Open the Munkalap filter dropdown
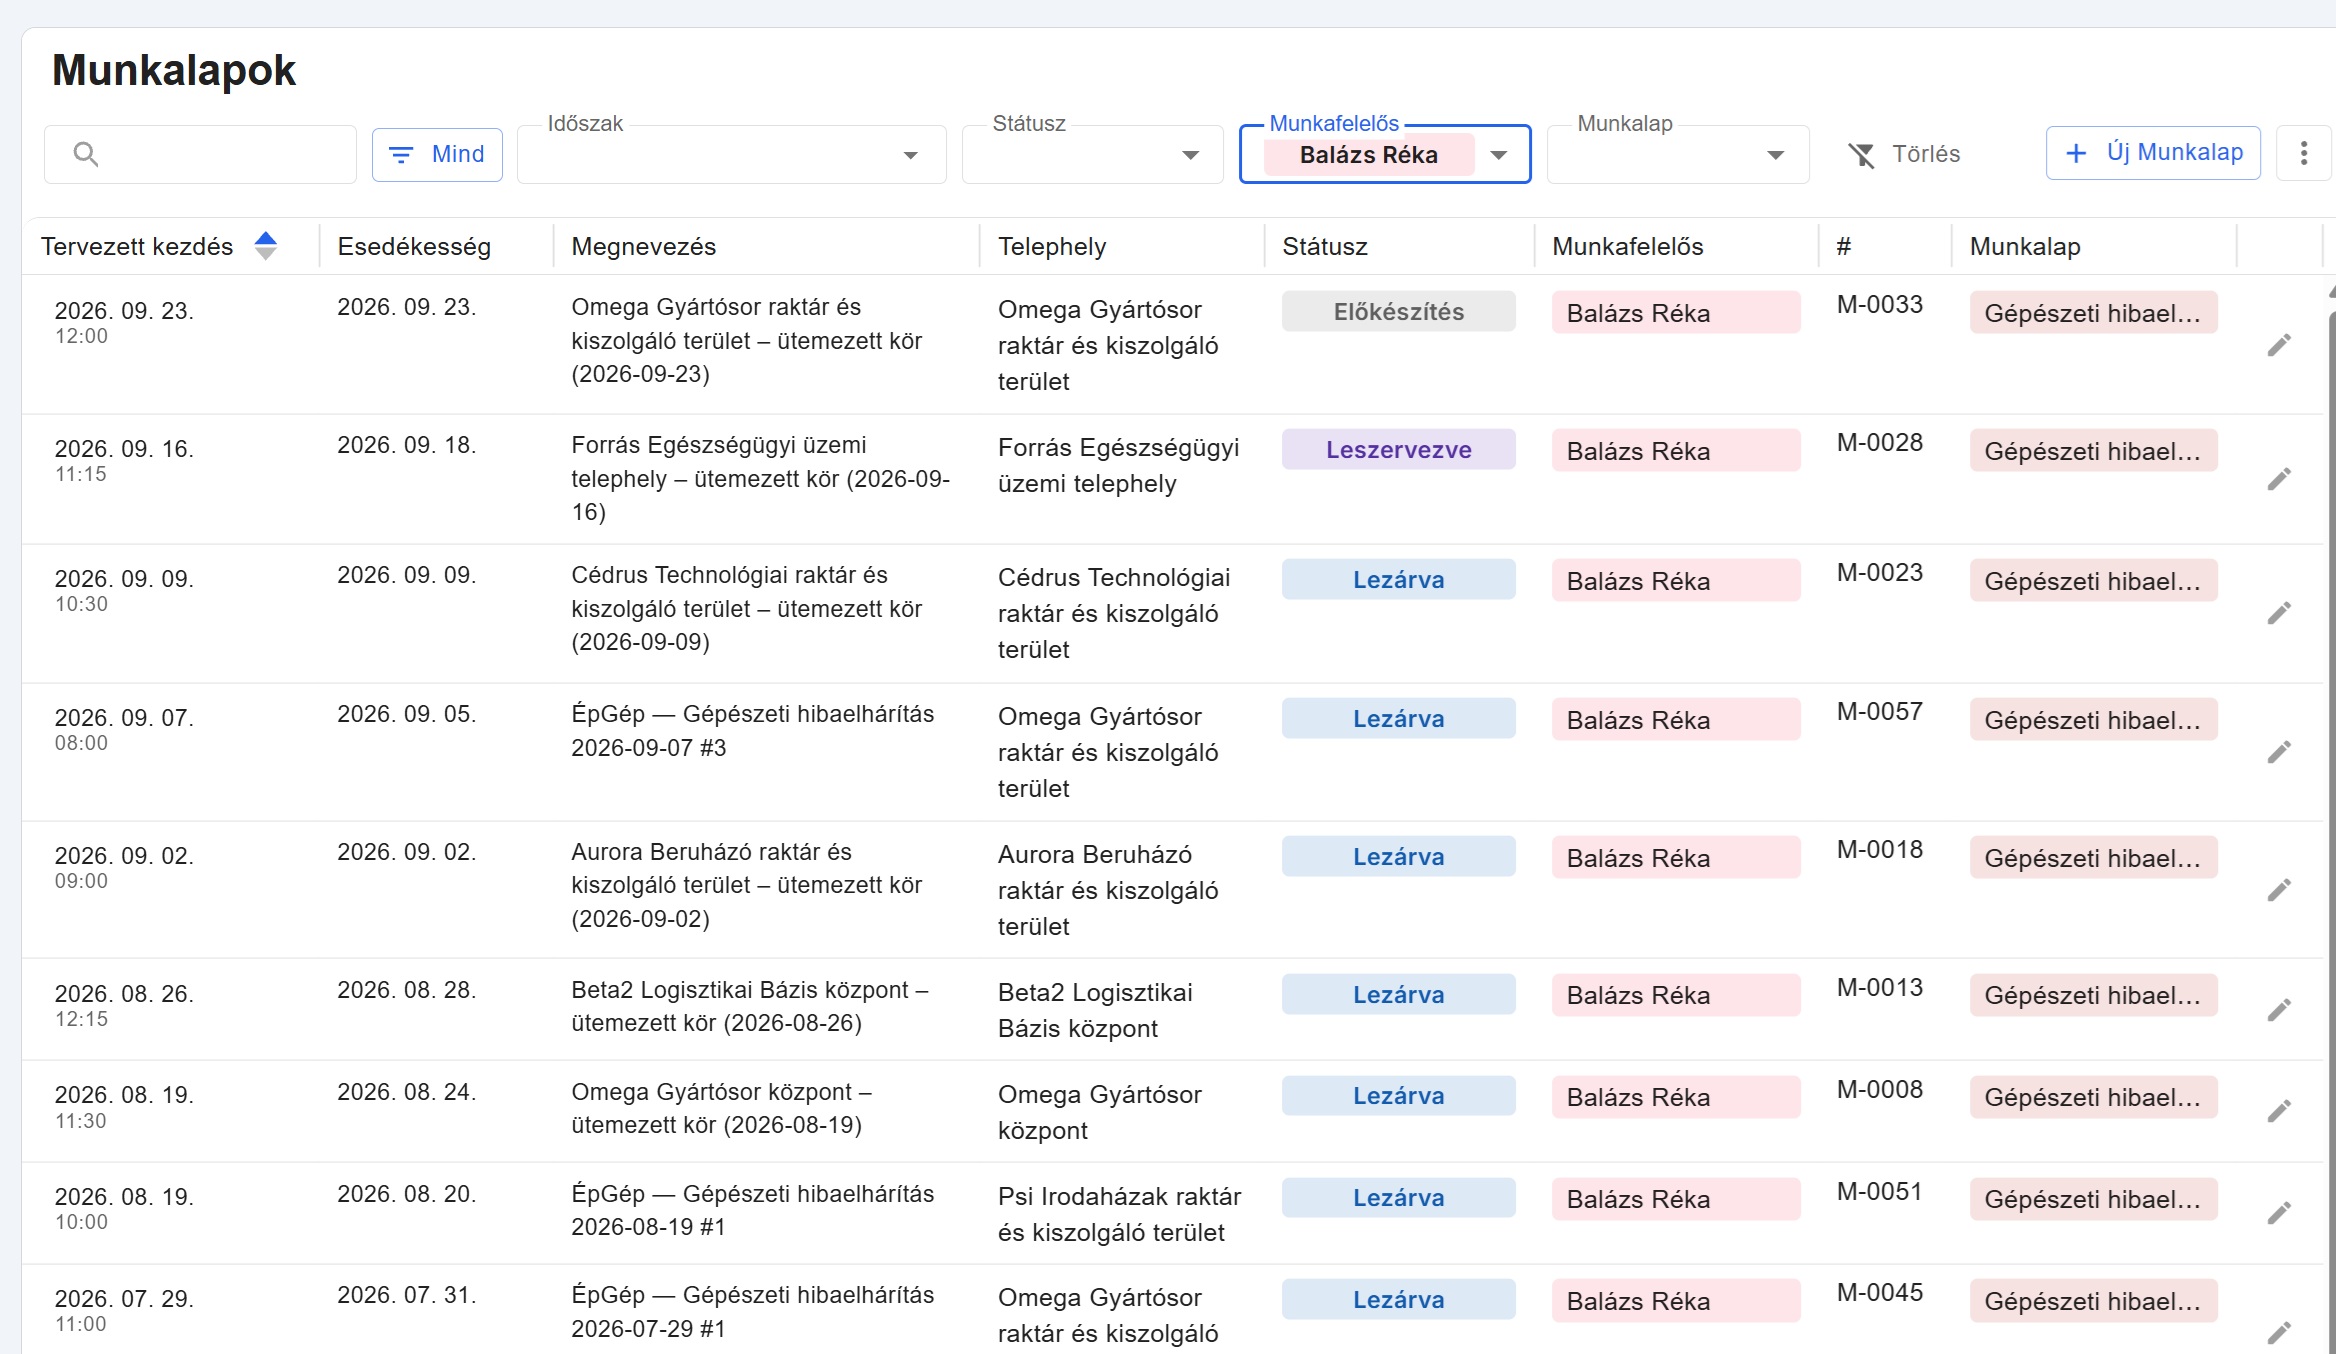The width and height of the screenshot is (2336, 1354). [x=1677, y=154]
